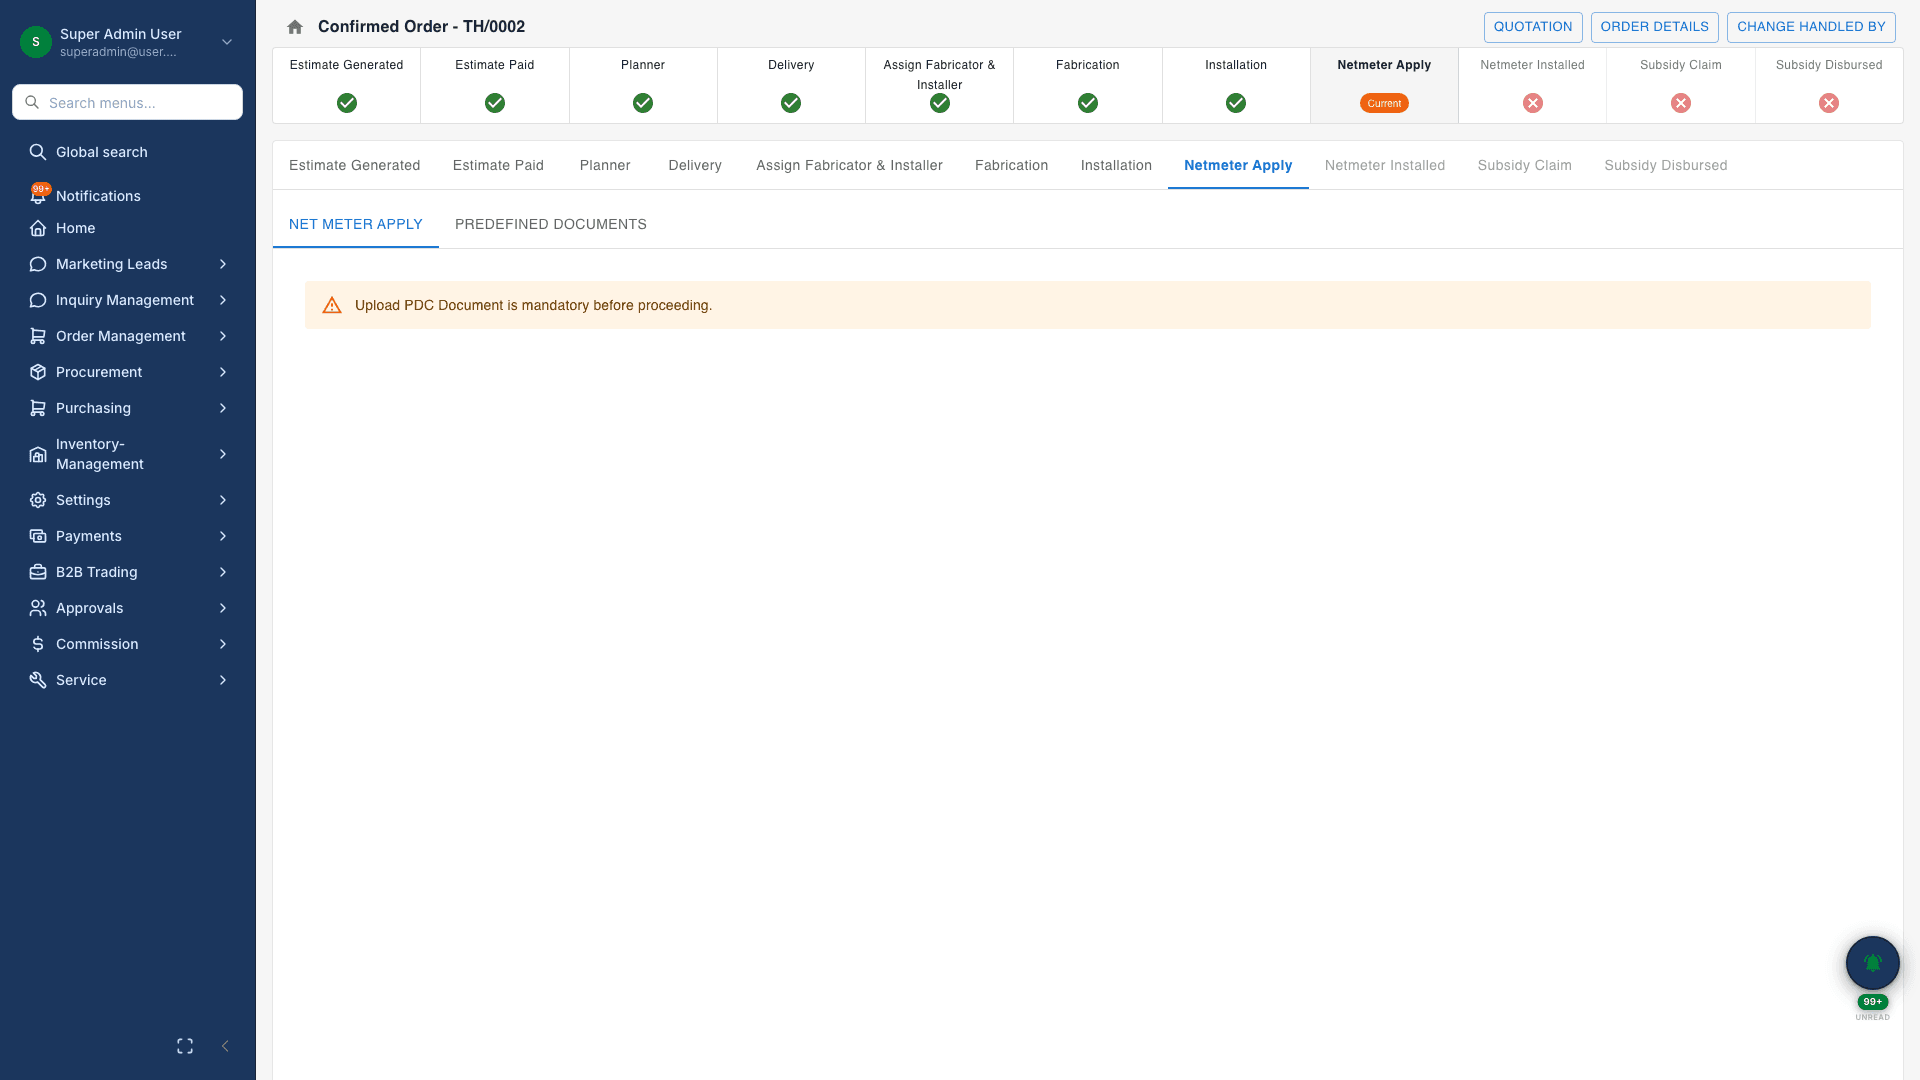Expand Approvals submenu chevron
1920x1080 pixels.
coord(223,608)
